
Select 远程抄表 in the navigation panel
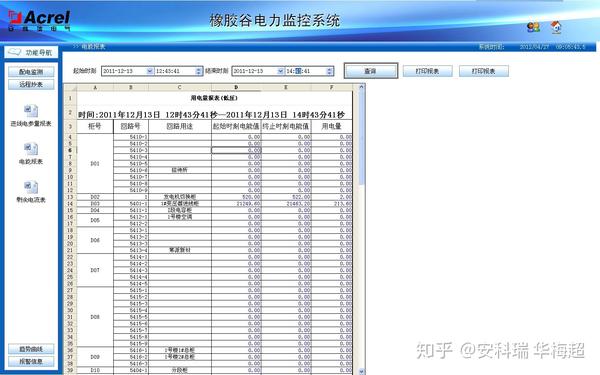[x=31, y=84]
